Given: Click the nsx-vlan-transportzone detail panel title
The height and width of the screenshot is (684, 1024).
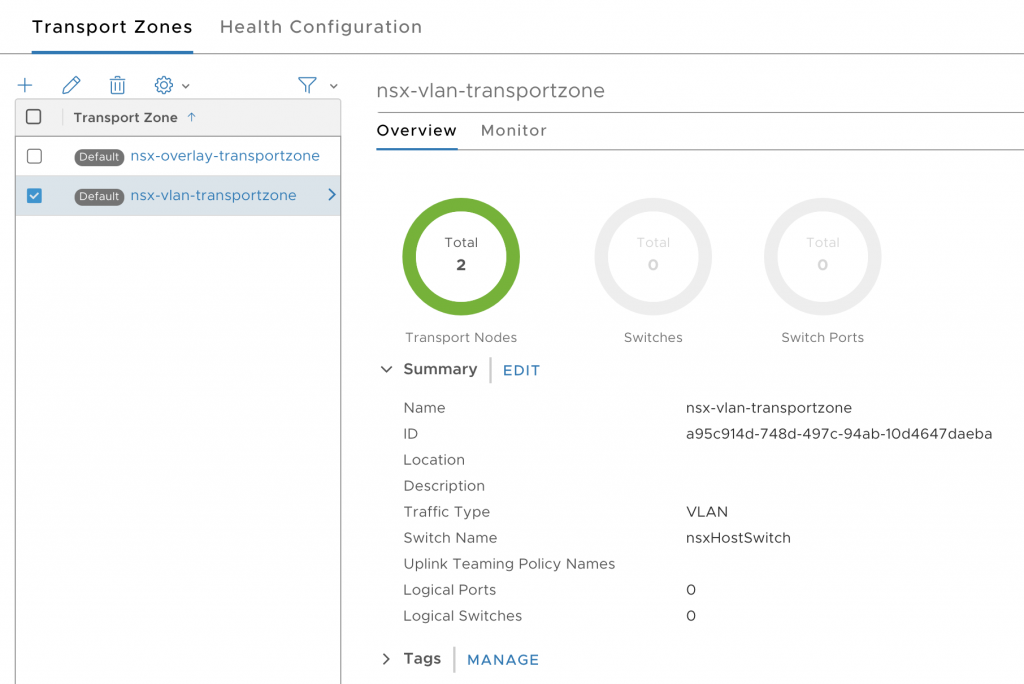Looking at the screenshot, I should tap(490, 90).
